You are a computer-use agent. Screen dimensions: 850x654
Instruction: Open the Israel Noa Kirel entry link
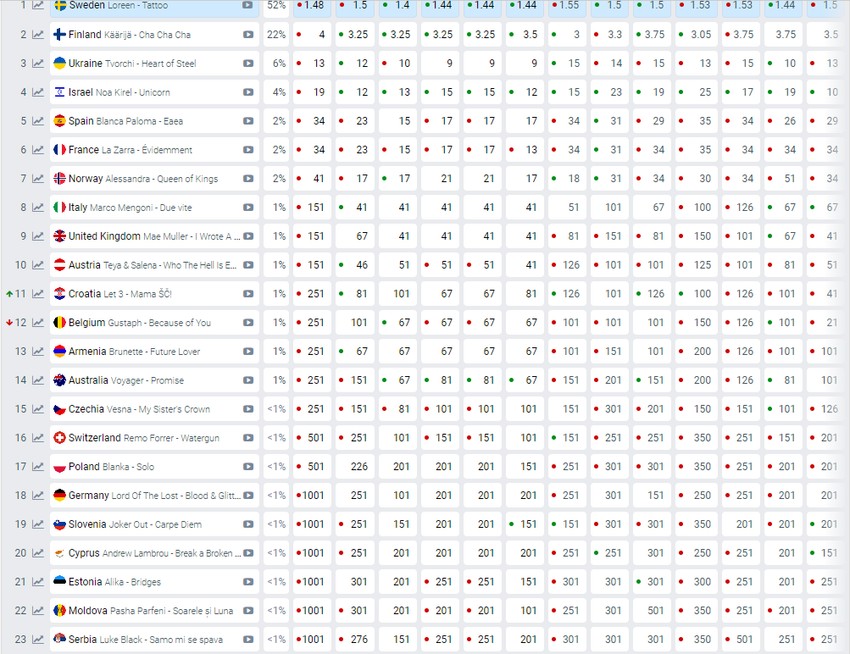pos(119,92)
